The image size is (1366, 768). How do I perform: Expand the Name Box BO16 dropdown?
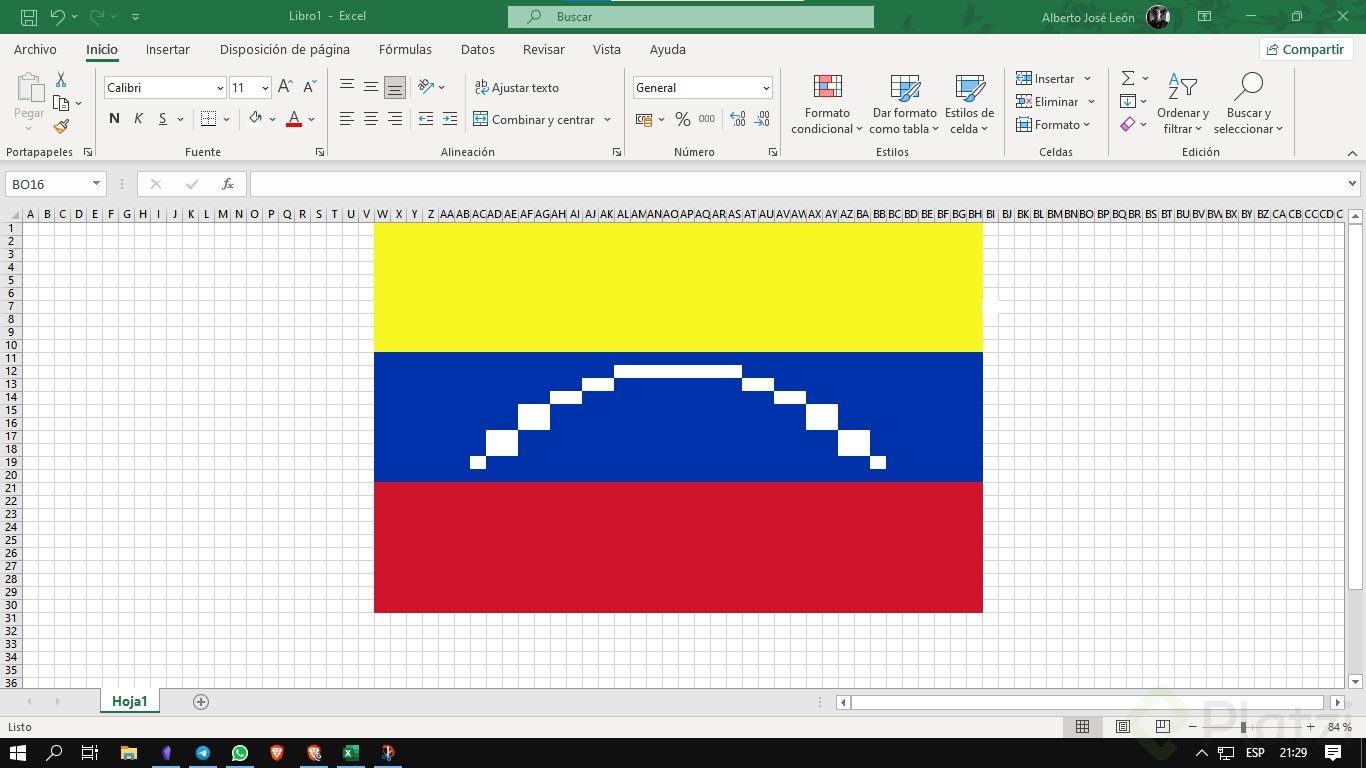[x=97, y=184]
